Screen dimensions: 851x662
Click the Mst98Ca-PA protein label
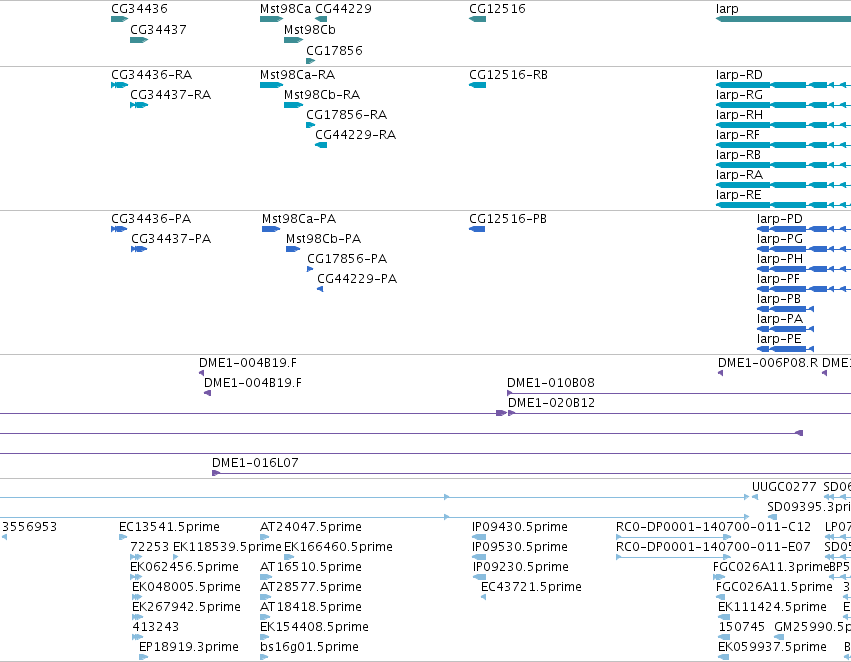pyautogui.click(x=299, y=219)
